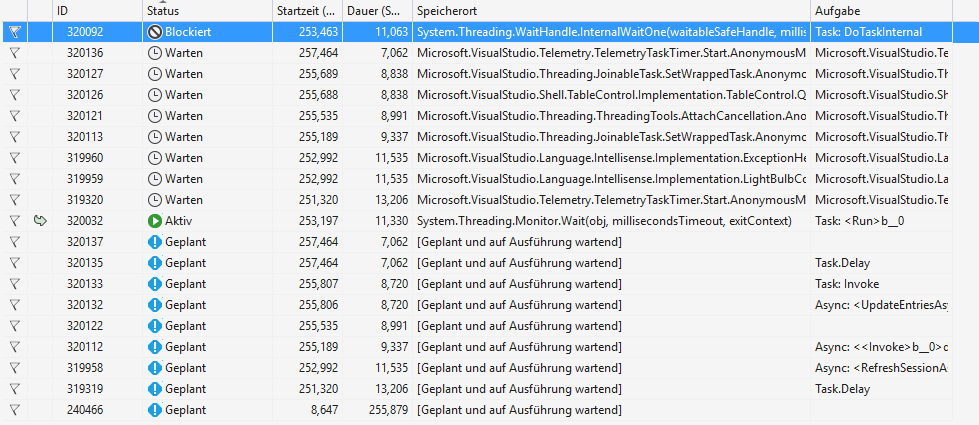Click the flag icon on row 320137
This screenshot has height=425, width=979.
(15, 242)
